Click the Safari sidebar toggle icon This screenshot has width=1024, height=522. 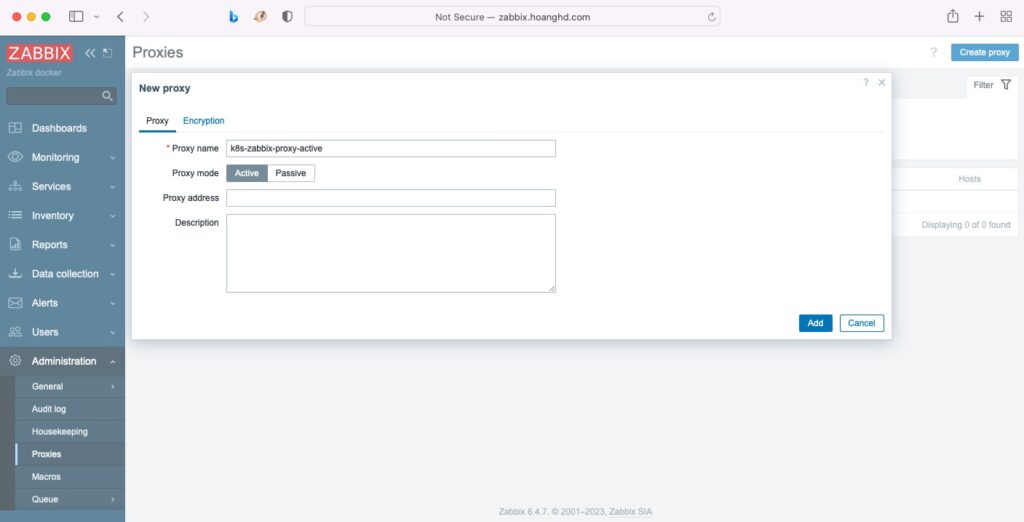pyautogui.click(x=76, y=17)
